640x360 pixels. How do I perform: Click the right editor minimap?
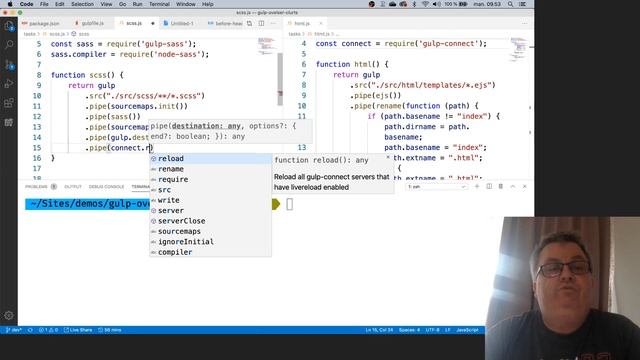point(519,49)
